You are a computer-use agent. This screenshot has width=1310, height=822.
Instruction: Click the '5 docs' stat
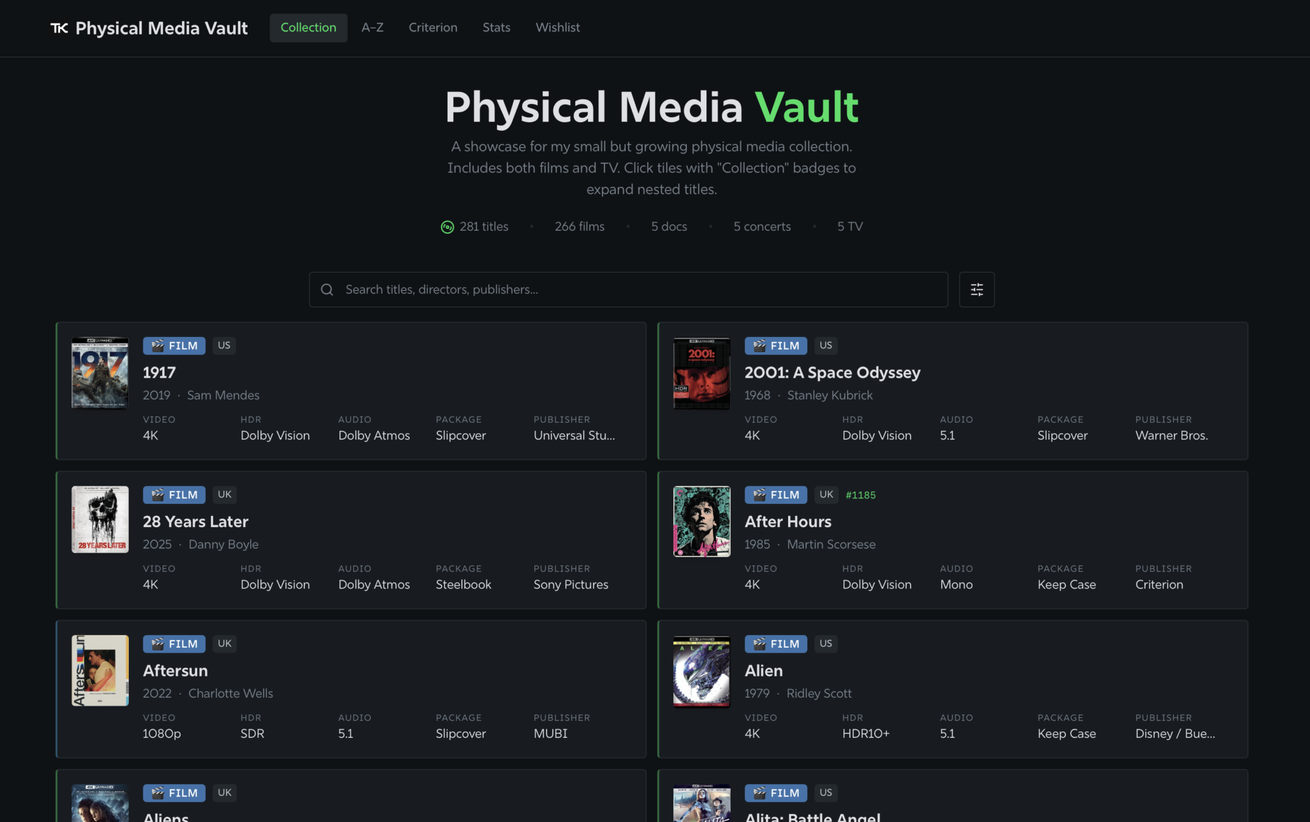click(x=669, y=227)
